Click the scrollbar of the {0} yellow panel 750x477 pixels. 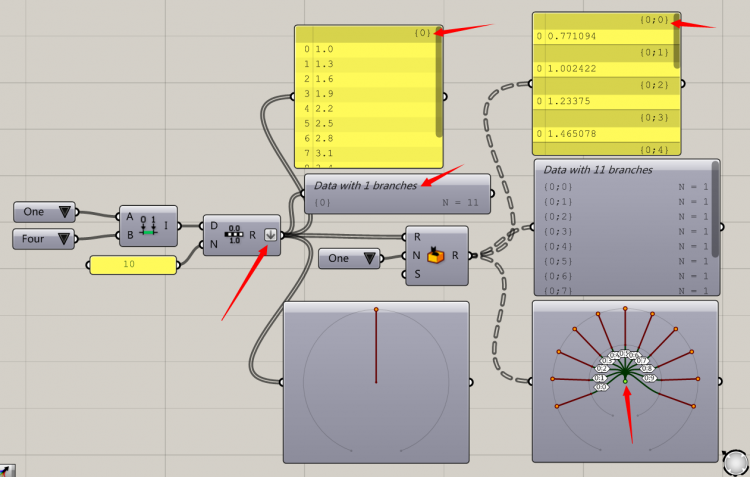[x=439, y=84]
